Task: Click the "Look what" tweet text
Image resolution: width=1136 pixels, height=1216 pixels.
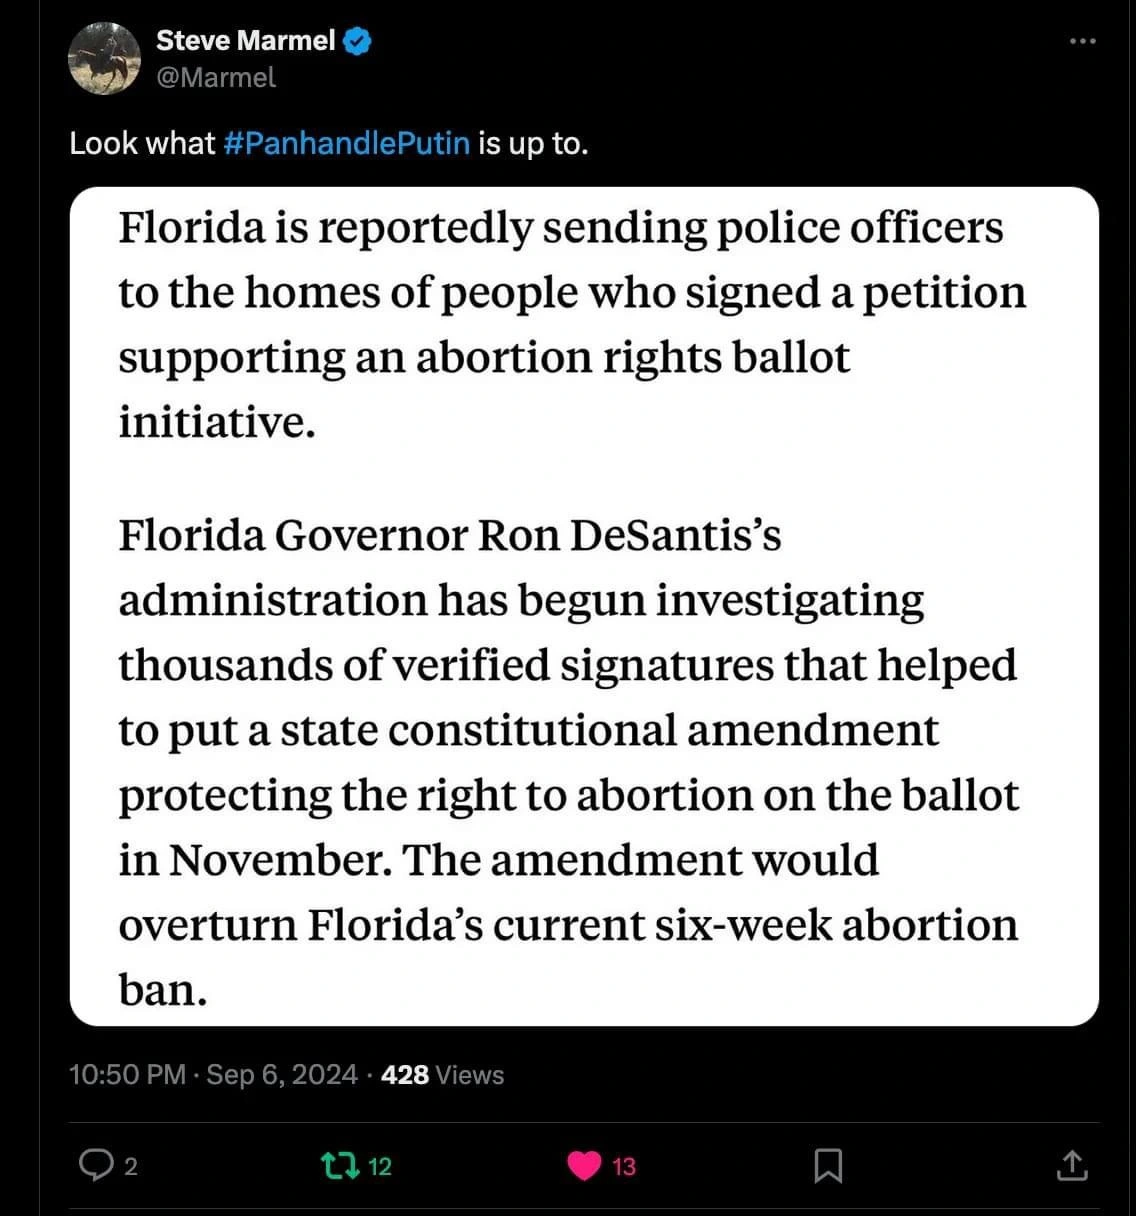Action: click(x=142, y=143)
